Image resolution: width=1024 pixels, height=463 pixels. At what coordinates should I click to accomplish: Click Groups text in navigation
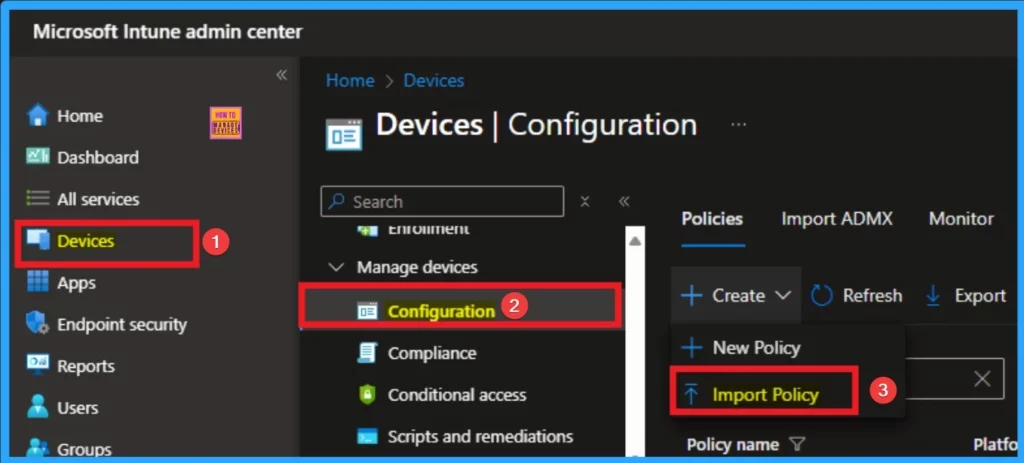coord(84,449)
